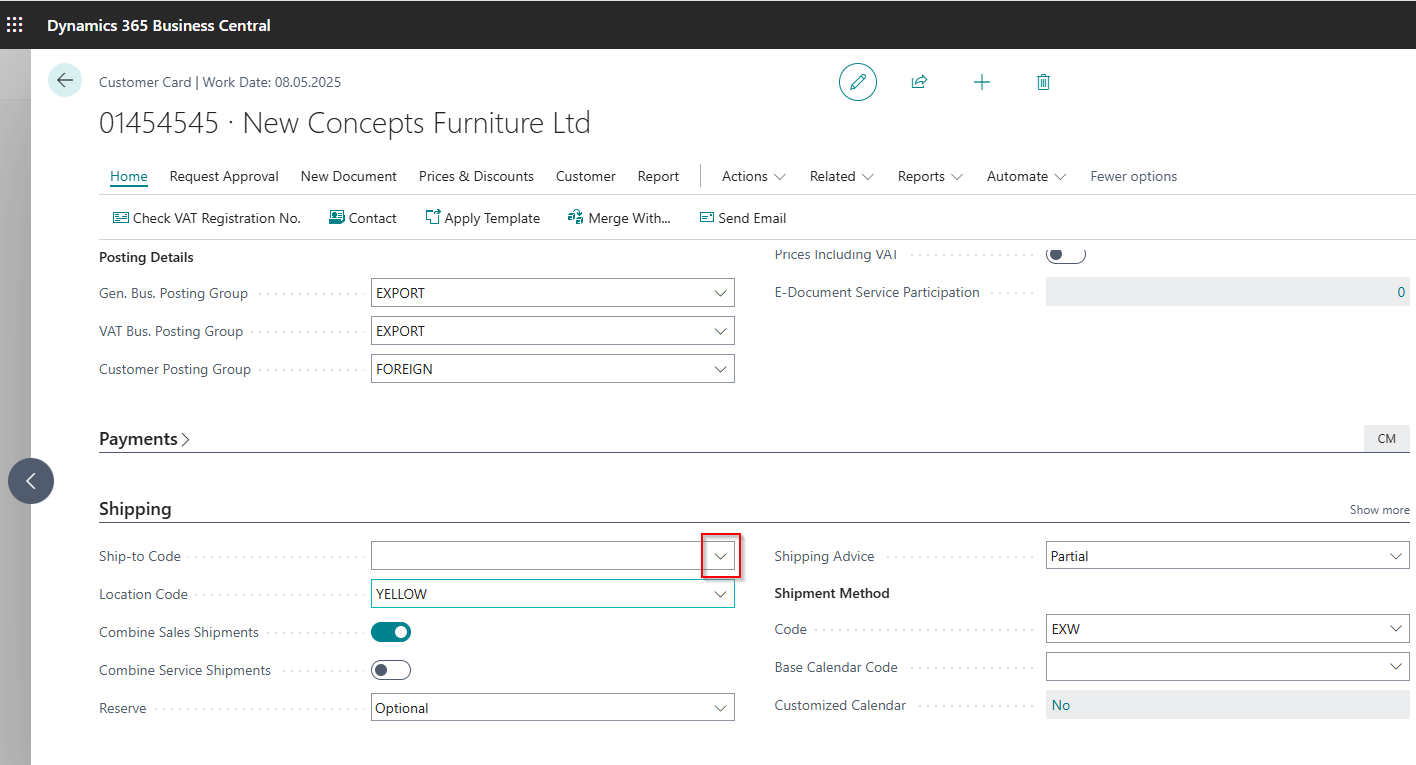Open Related dropdown menu
The width and height of the screenshot is (1416, 765).
pyautogui.click(x=842, y=176)
